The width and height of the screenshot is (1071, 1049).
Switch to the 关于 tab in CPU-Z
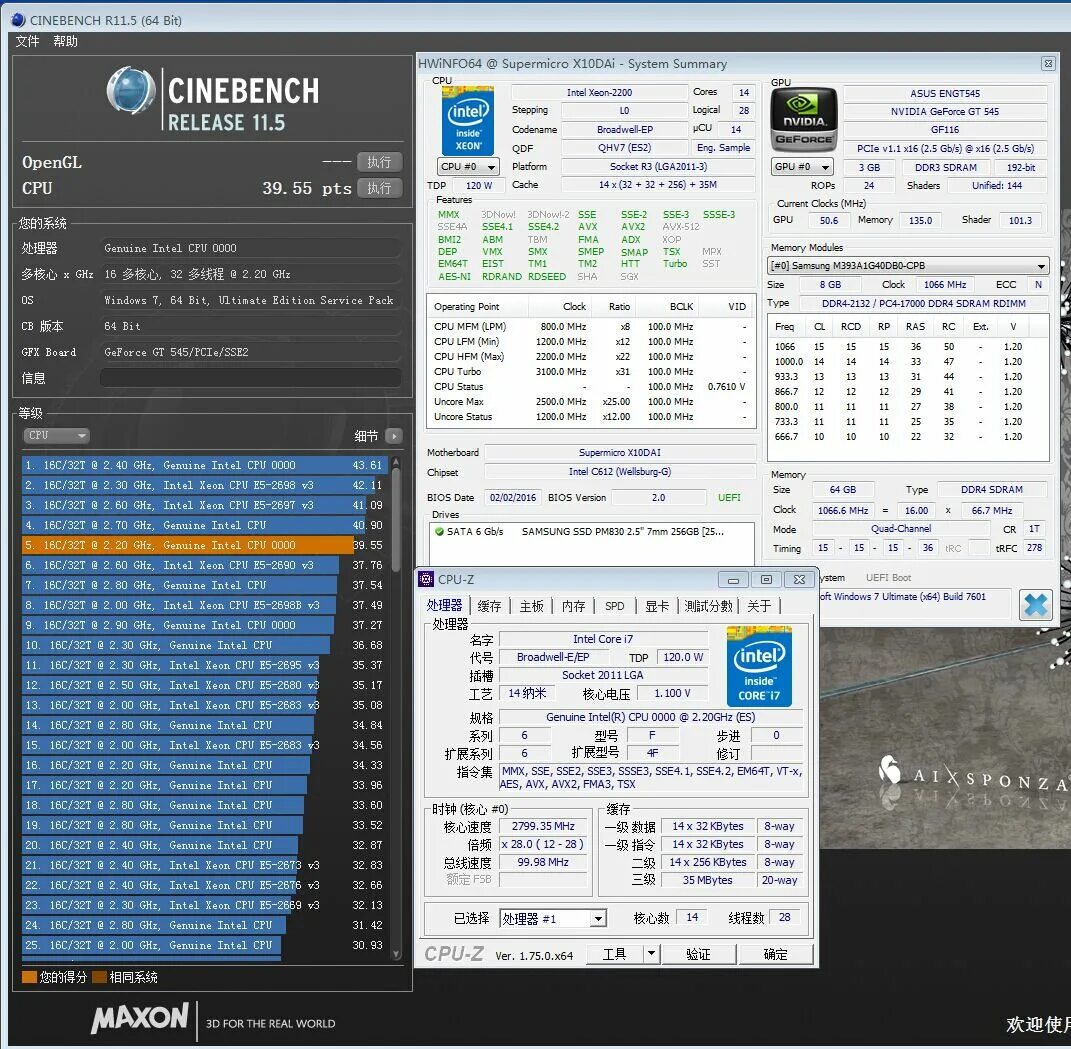tap(759, 606)
